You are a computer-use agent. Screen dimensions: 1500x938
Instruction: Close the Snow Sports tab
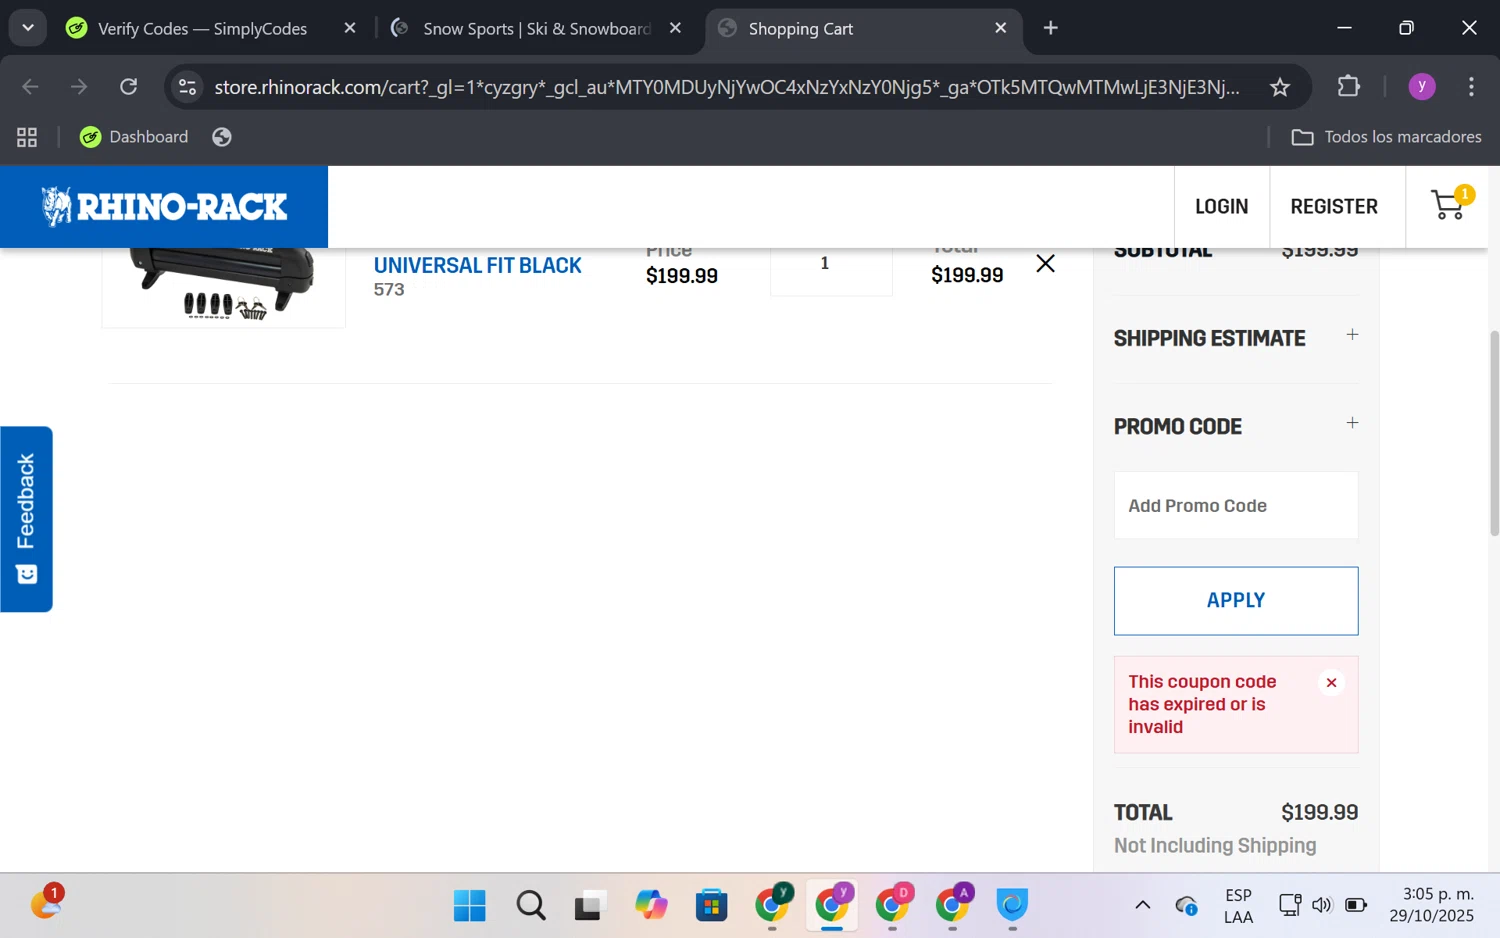[x=675, y=28]
